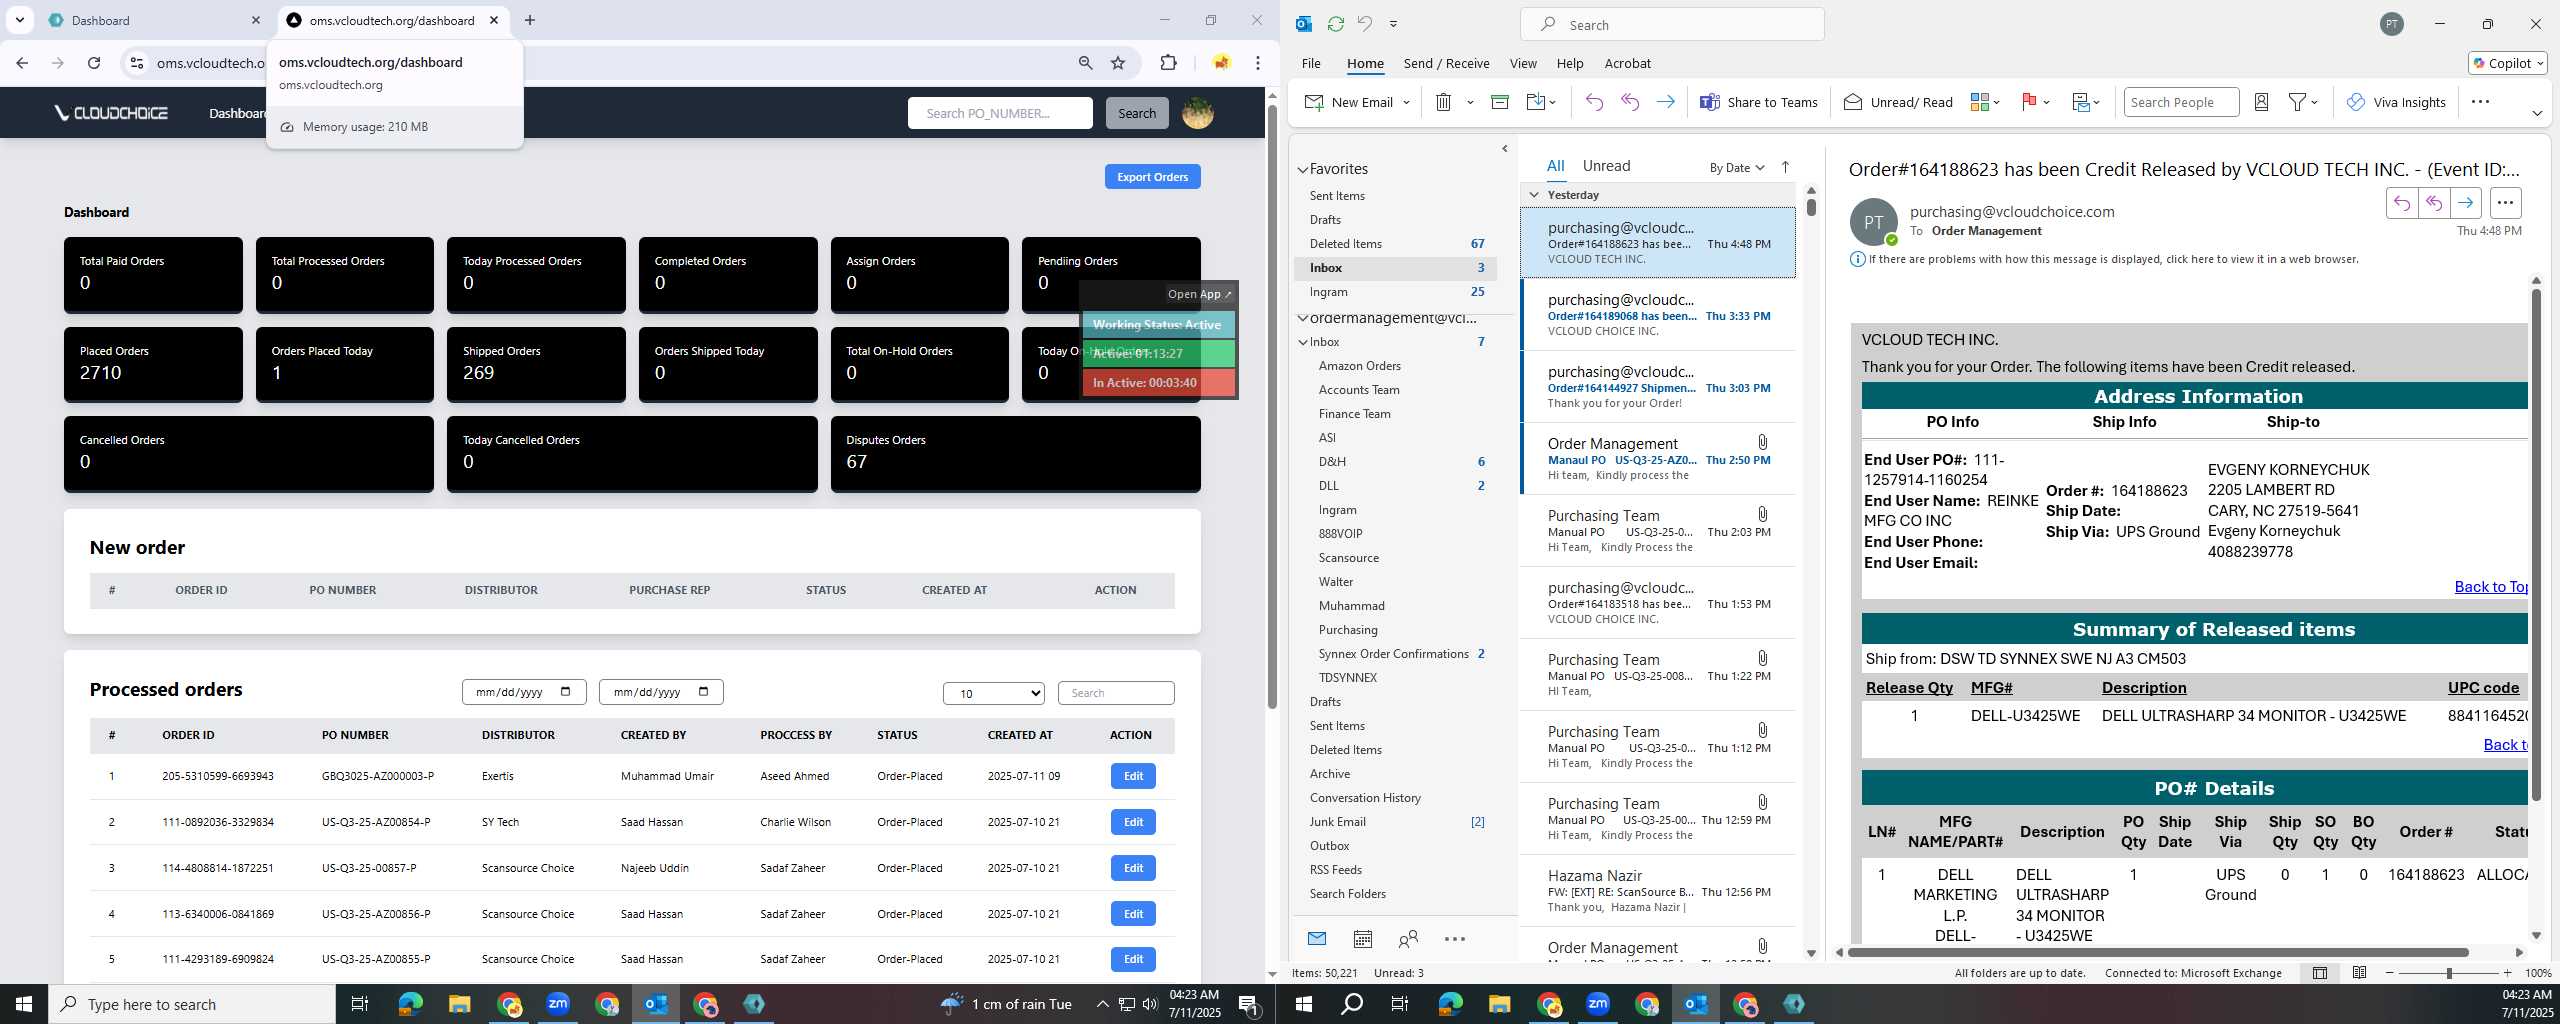Viewport: 2560px width, 1024px height.
Task: Click the Archive icon in Outlook ribbon
Action: (x=1499, y=102)
